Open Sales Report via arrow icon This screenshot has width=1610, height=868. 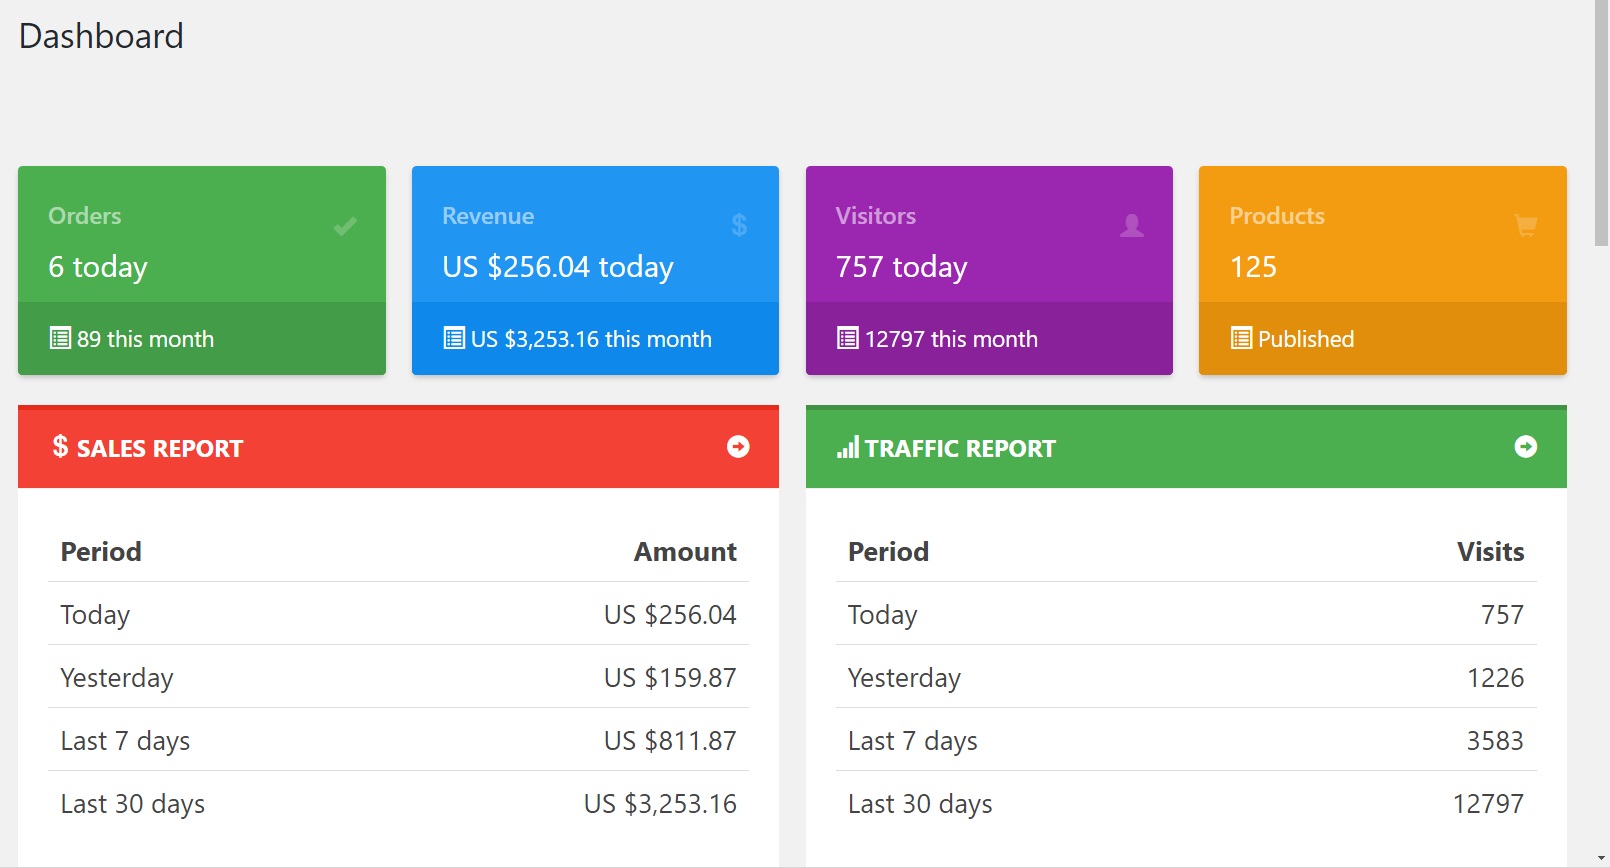coord(738,447)
